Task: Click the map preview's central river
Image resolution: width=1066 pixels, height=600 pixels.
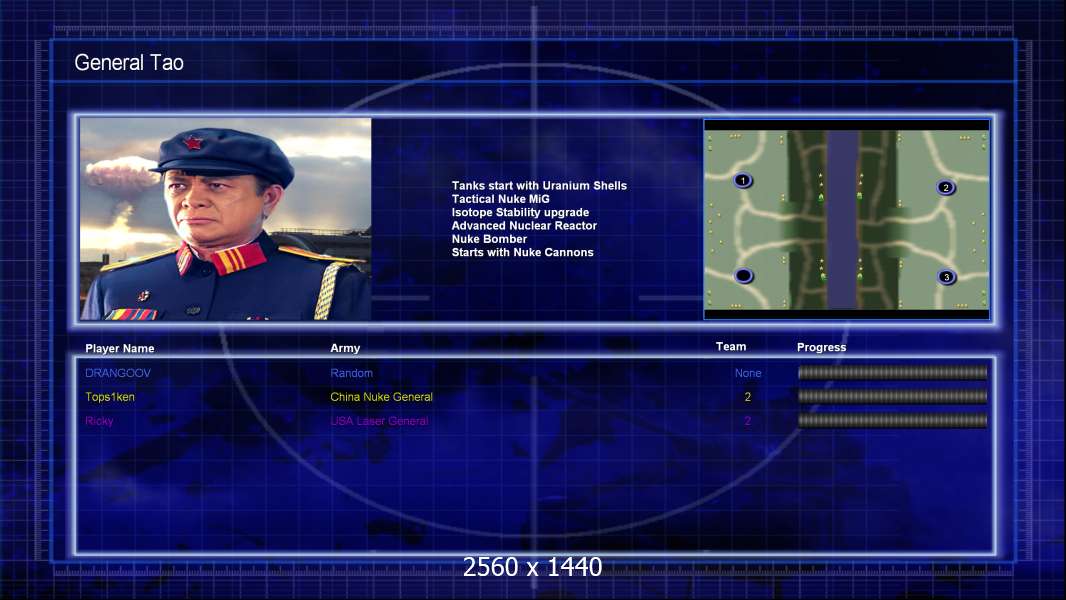Action: click(x=842, y=219)
